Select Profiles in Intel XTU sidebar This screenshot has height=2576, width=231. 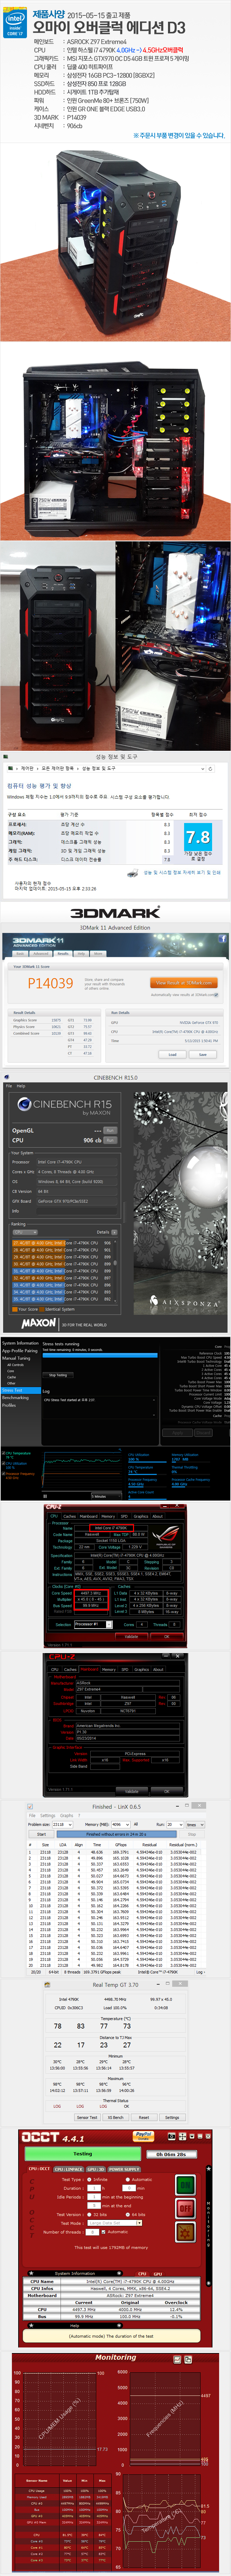tap(9, 1405)
